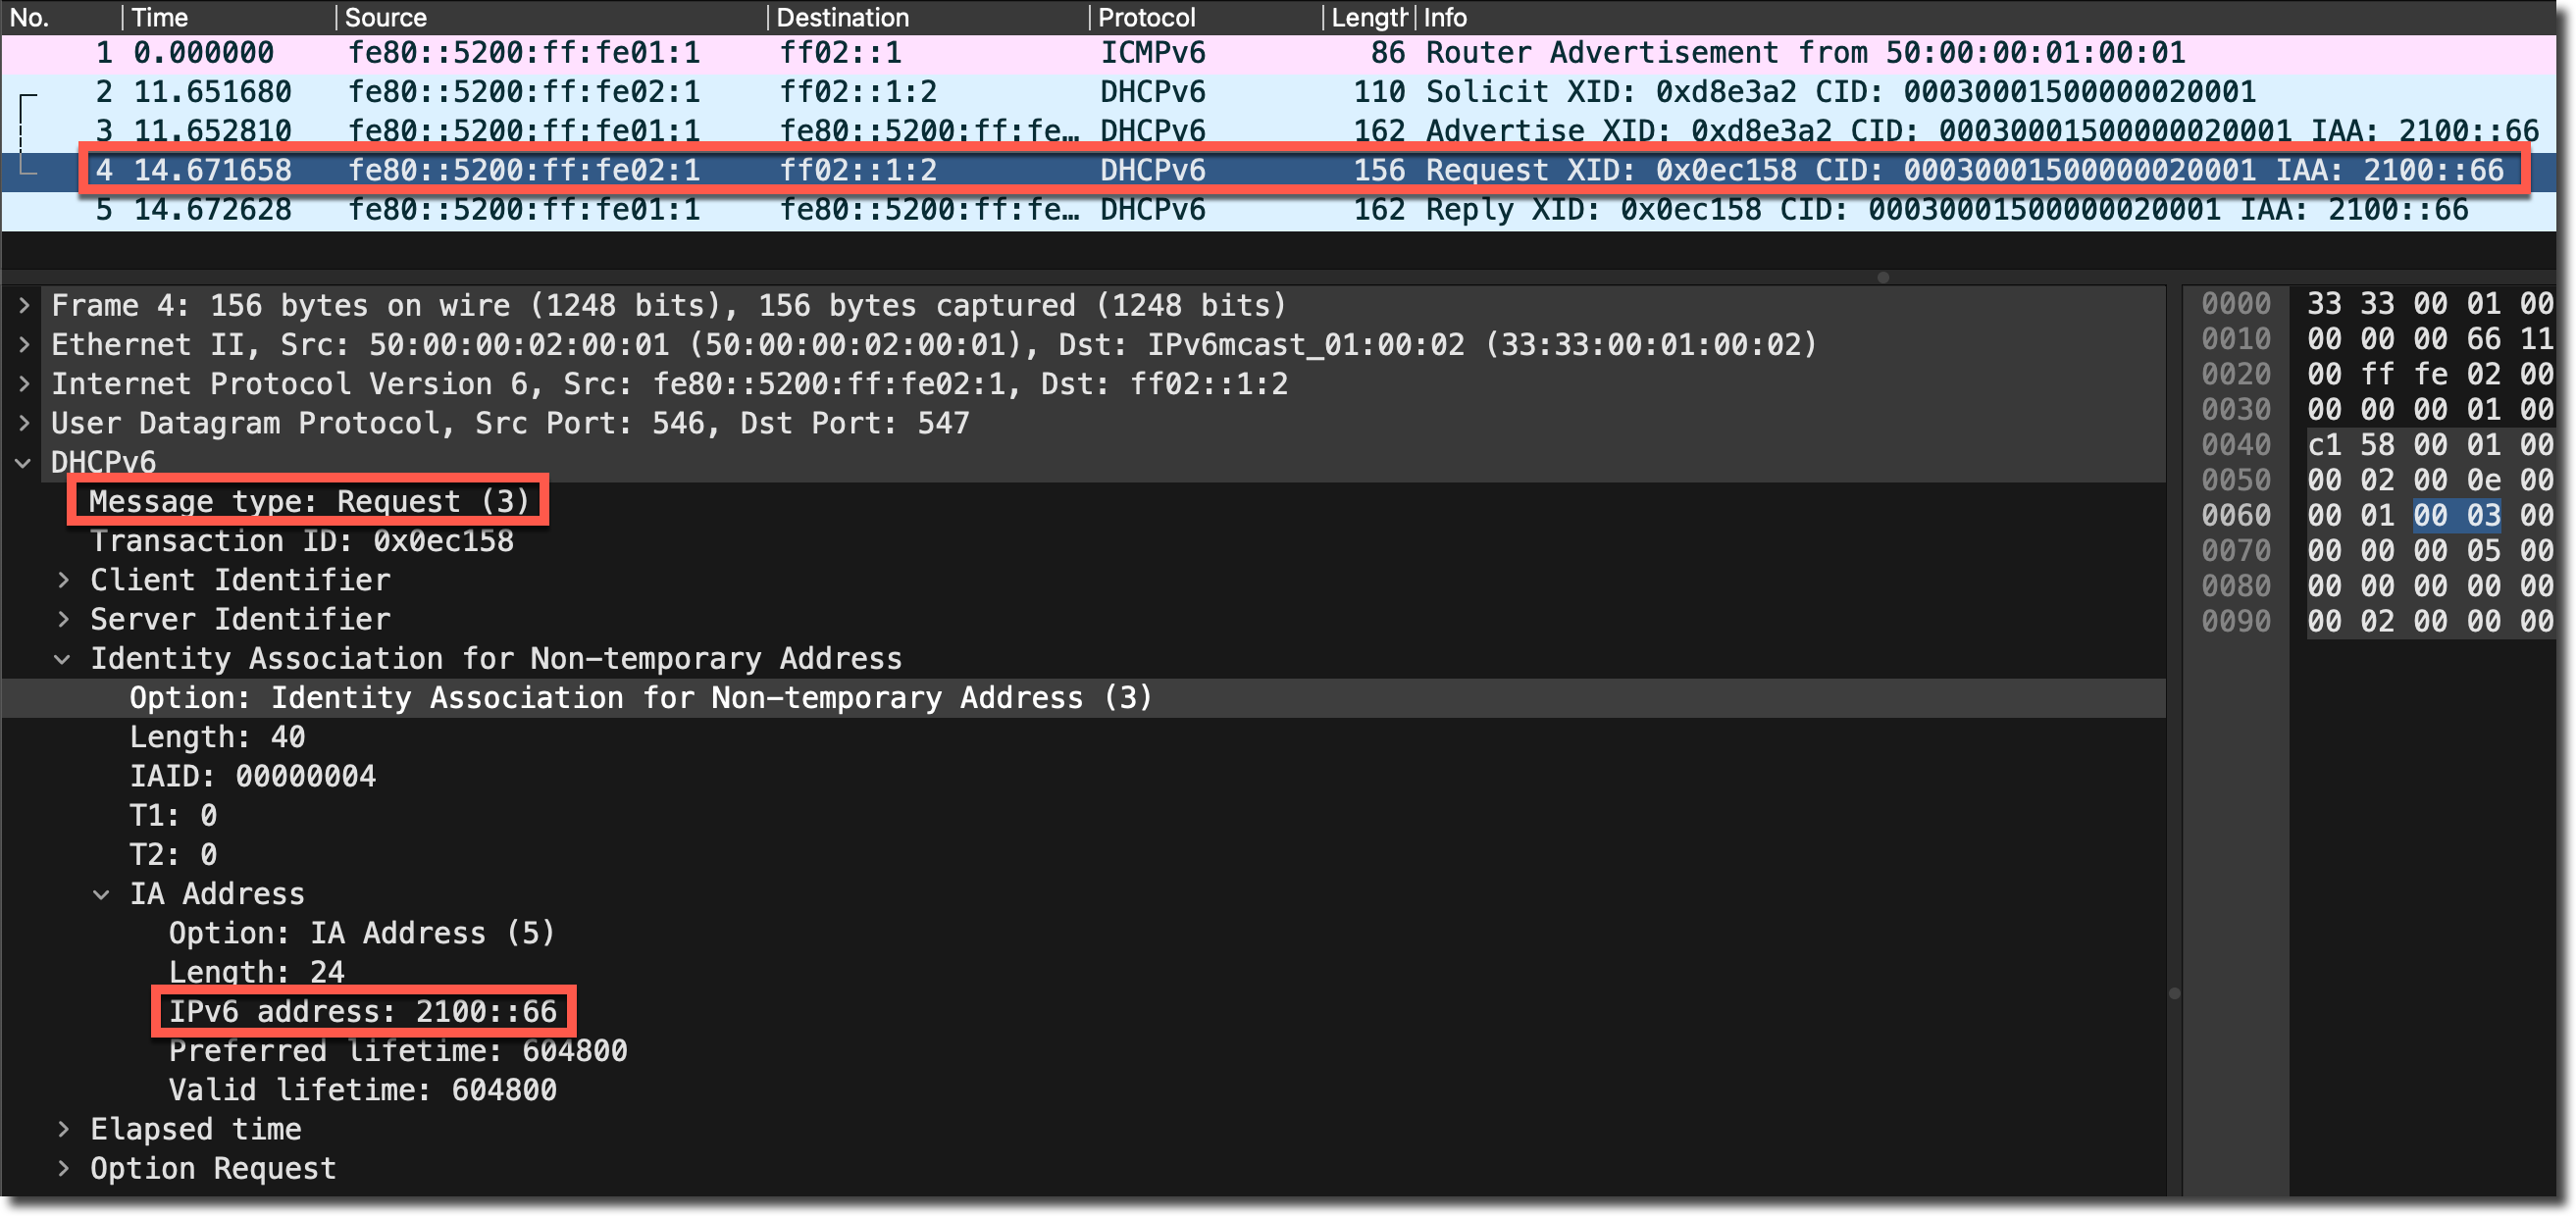Screen dimensions: 2576x1216
Task: Expand the Client Identifier option
Action: (x=63, y=581)
